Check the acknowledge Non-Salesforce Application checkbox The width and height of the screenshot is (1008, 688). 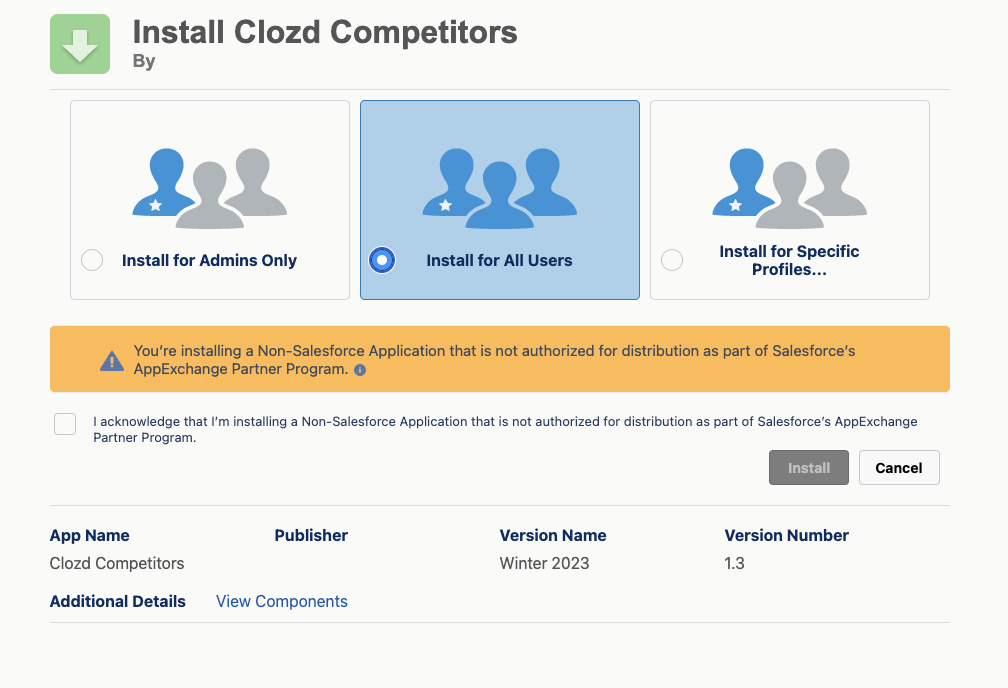(65, 424)
